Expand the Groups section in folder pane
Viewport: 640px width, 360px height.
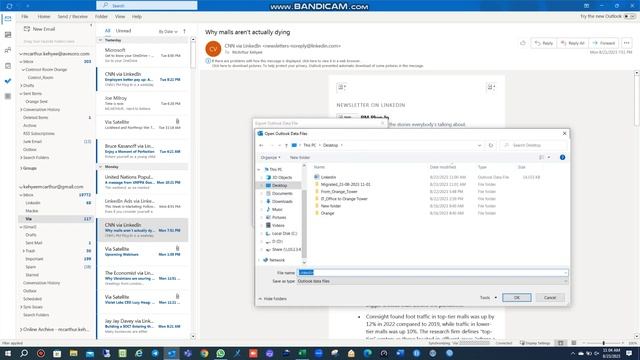(x=21, y=168)
